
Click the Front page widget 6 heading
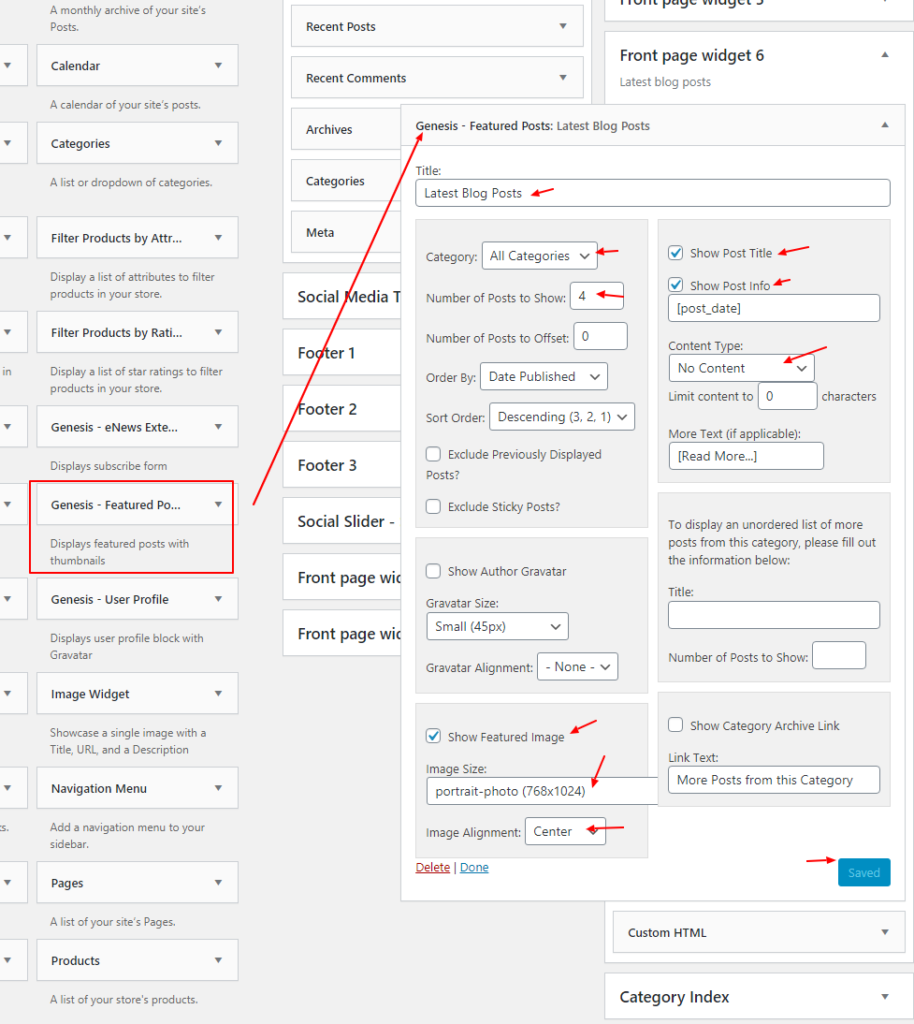(x=691, y=56)
